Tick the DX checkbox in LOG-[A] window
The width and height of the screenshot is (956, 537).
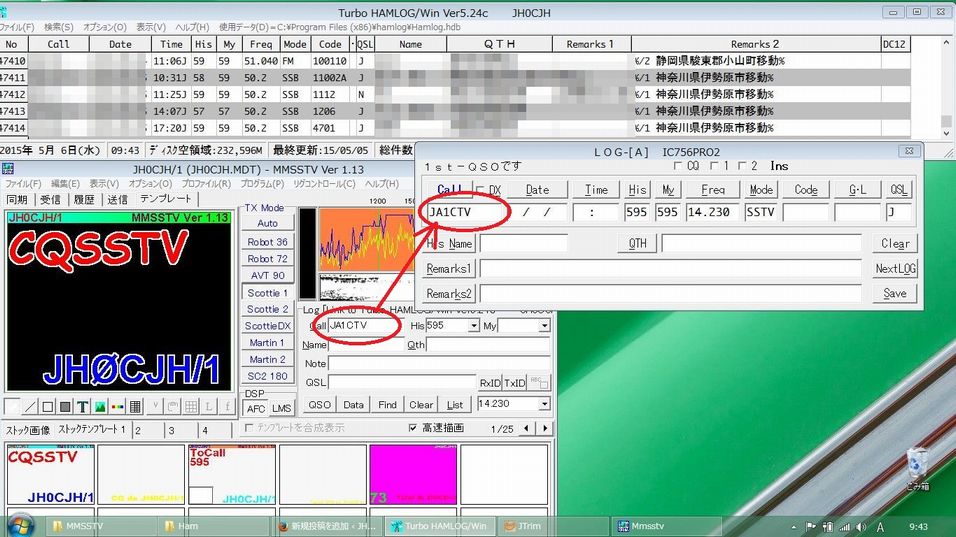[480, 190]
